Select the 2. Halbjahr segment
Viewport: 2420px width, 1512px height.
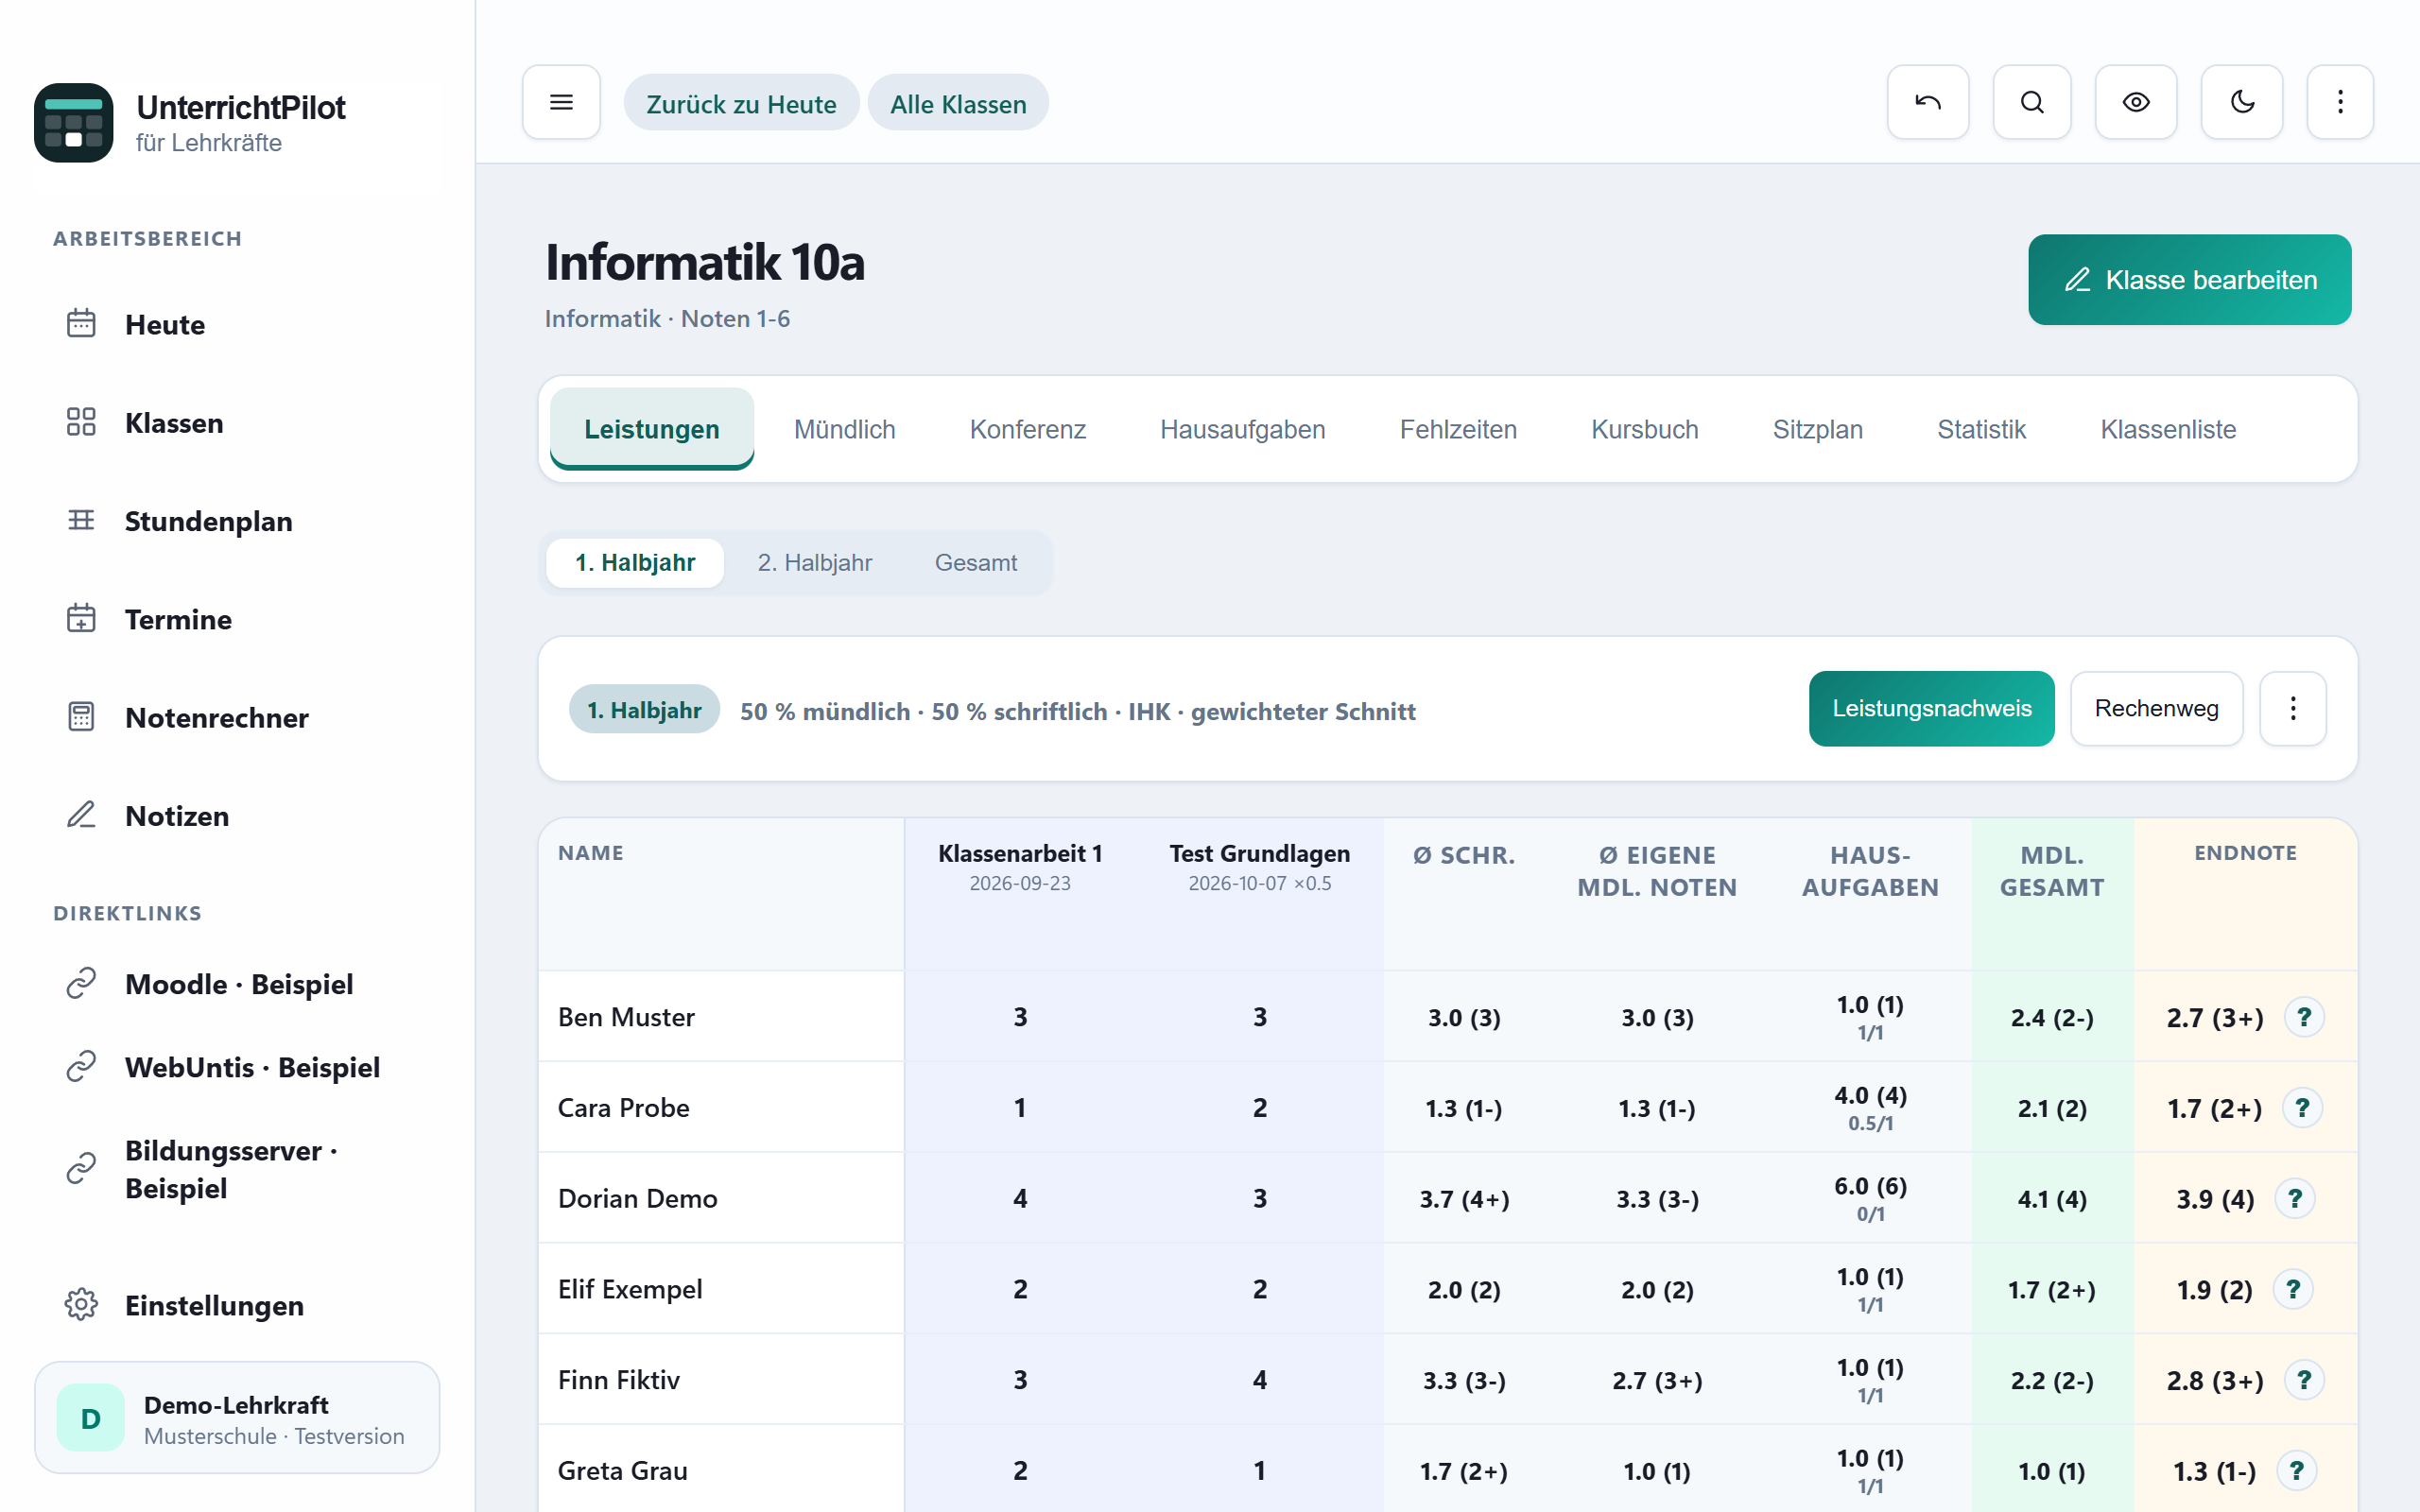click(x=814, y=562)
